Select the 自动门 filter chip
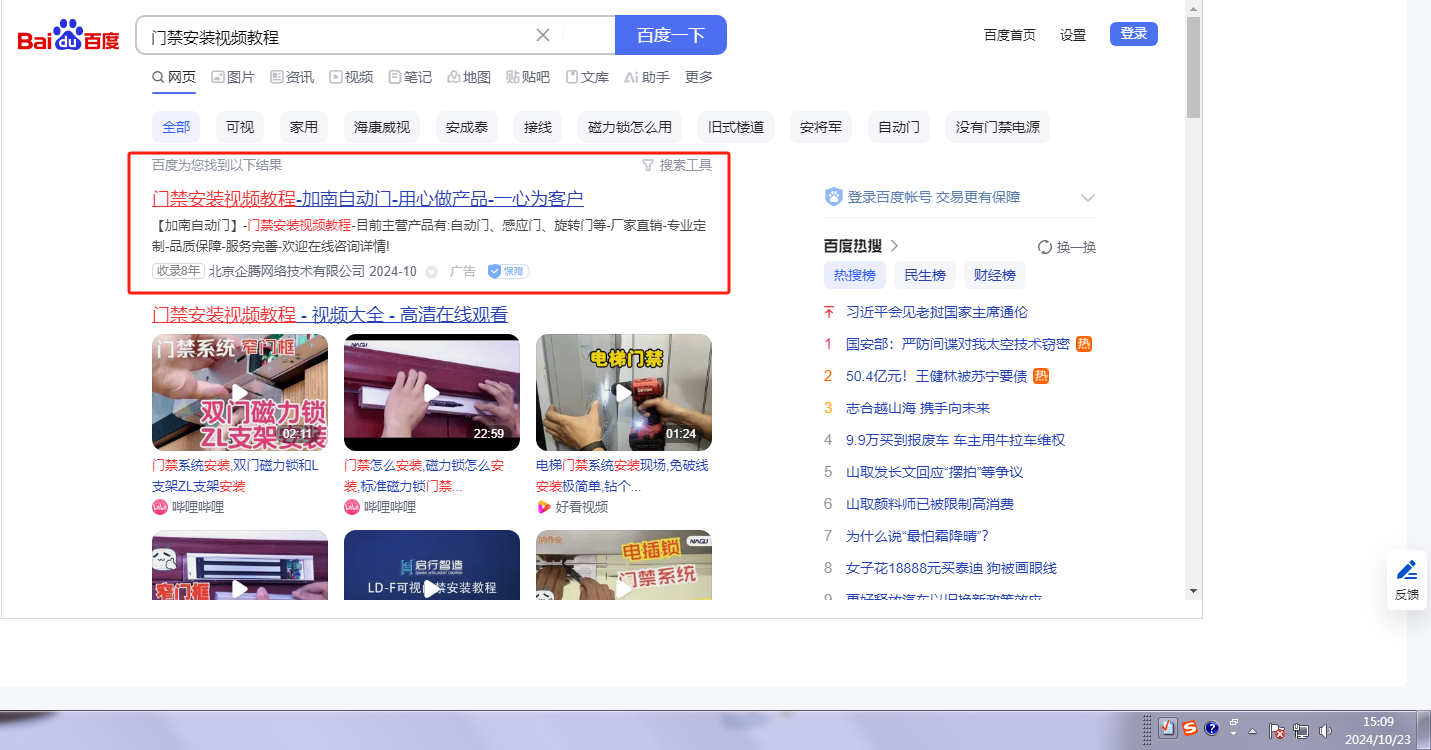 click(x=899, y=127)
